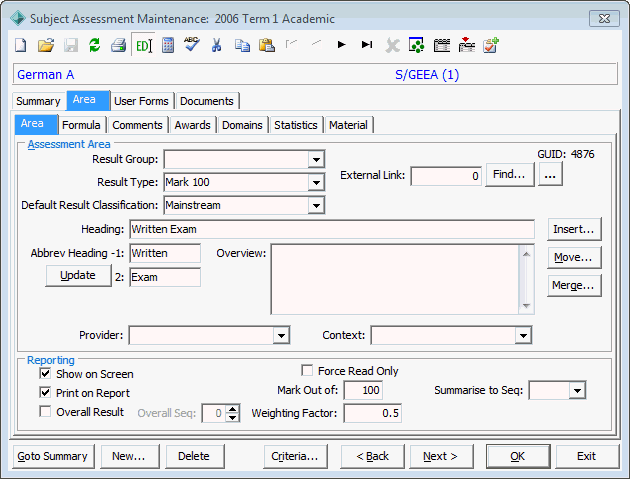
Task: Open the Documents tab
Action: (x=207, y=101)
